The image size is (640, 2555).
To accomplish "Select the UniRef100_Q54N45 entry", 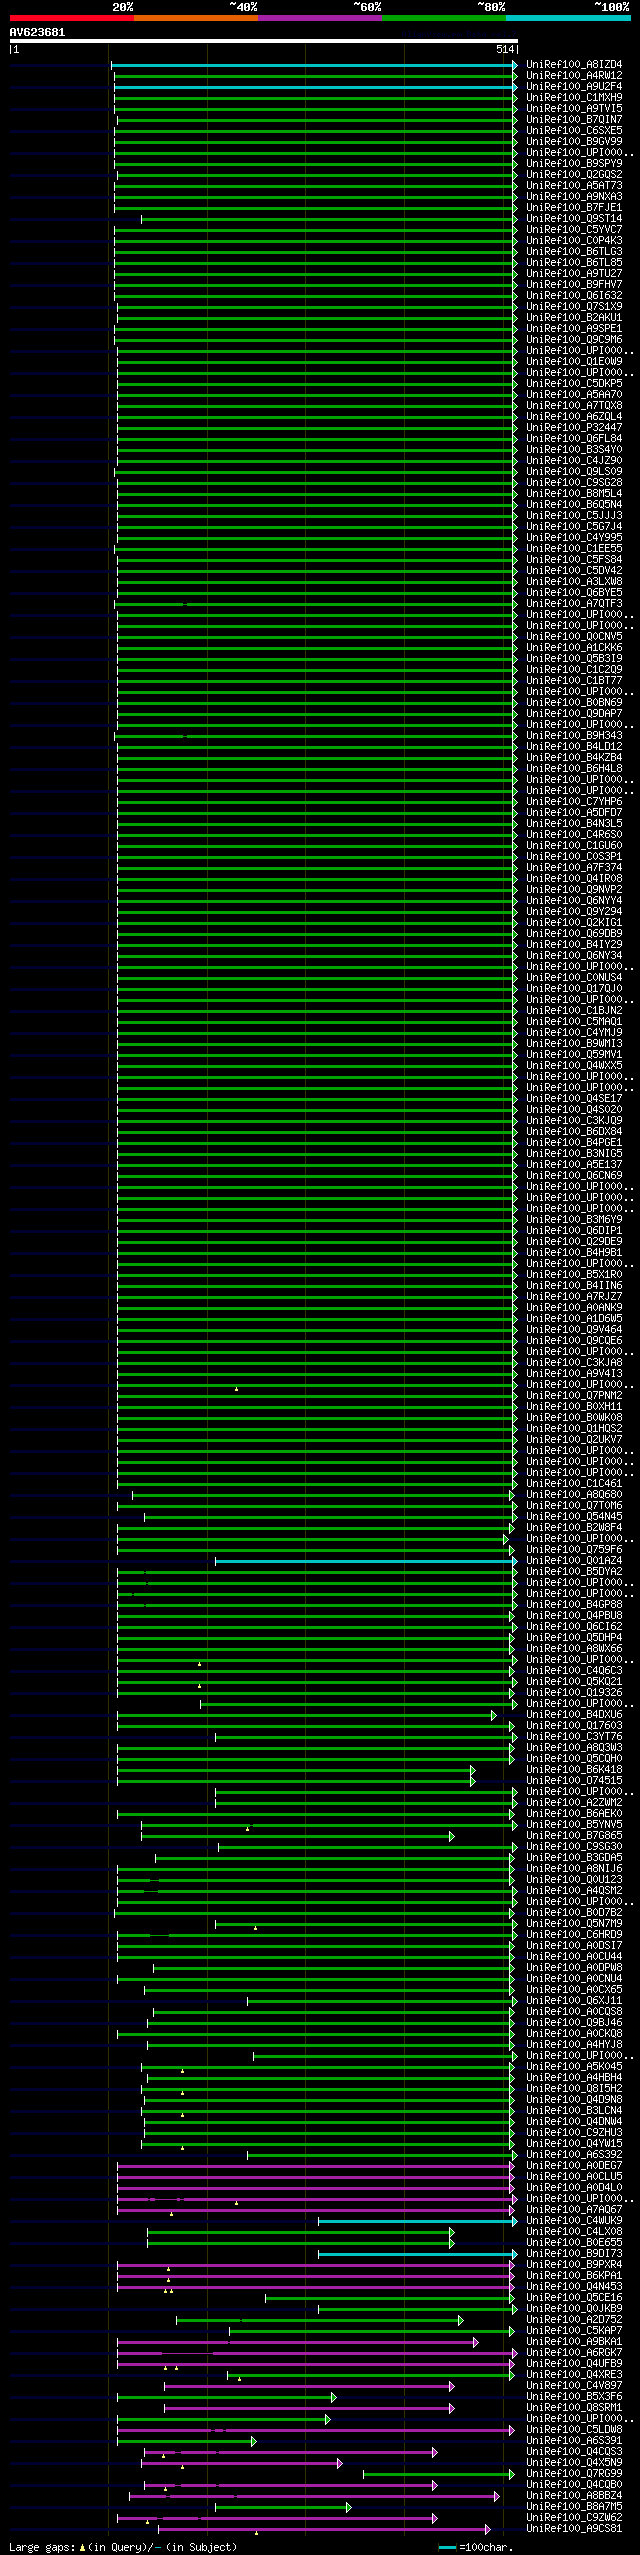I will pyautogui.click(x=574, y=1517).
